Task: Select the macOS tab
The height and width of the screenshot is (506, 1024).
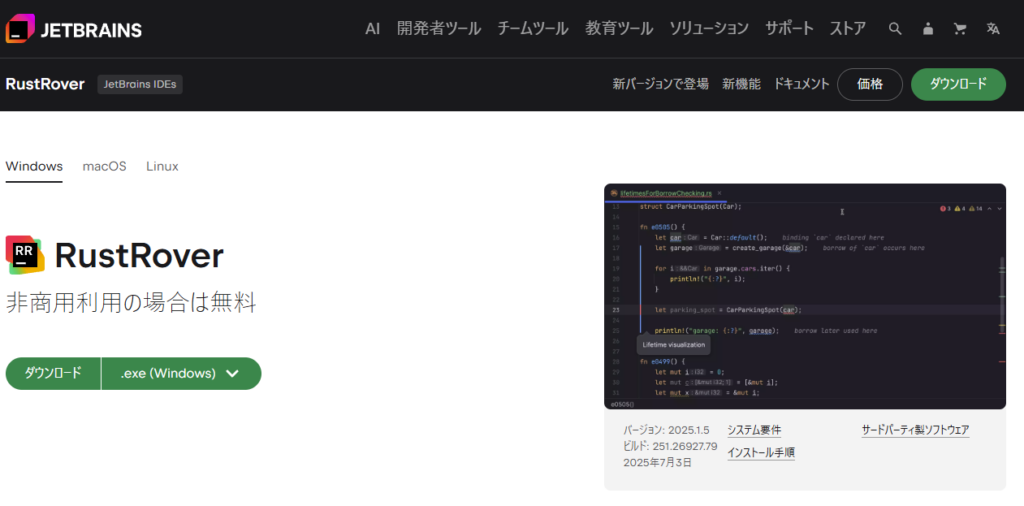Action: [x=104, y=166]
